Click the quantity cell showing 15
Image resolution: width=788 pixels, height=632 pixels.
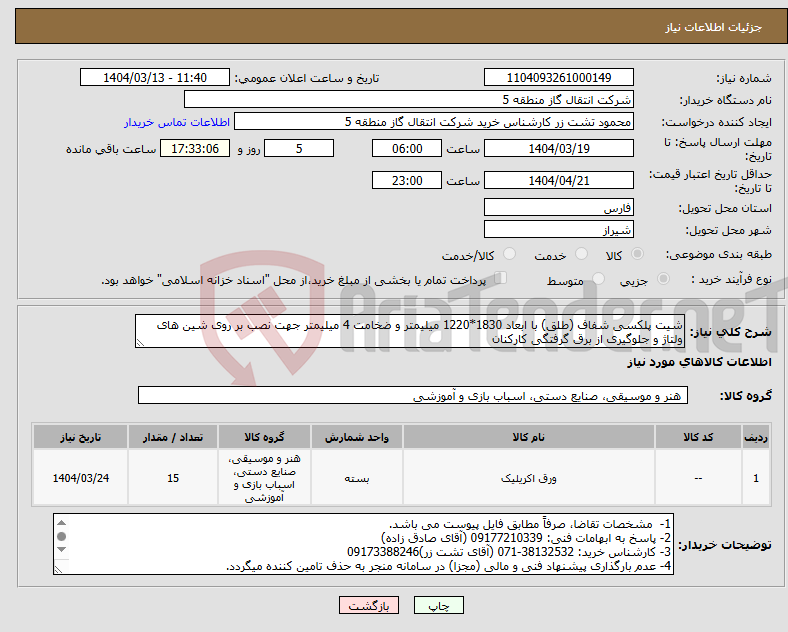pos(173,478)
